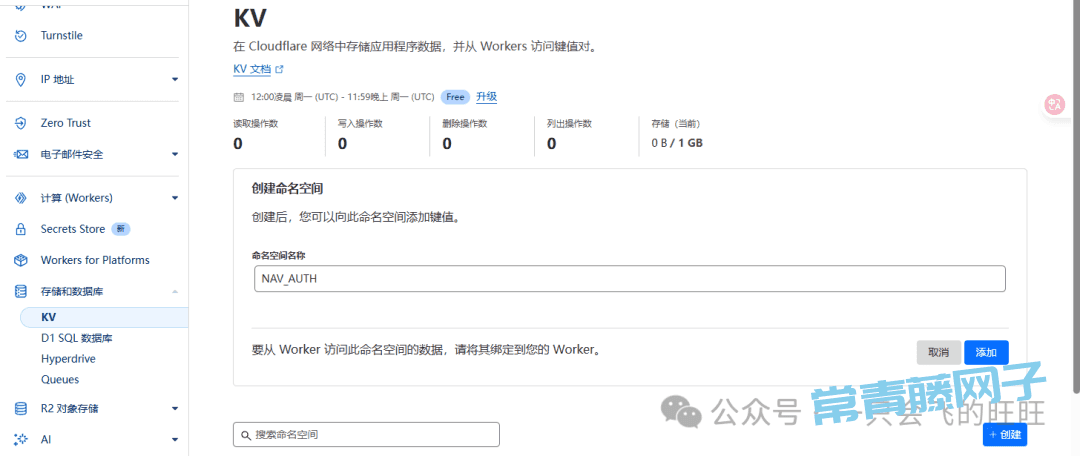Click the 搜索命名空间 search field
Screen dimensions: 1080x456
(x=366, y=435)
